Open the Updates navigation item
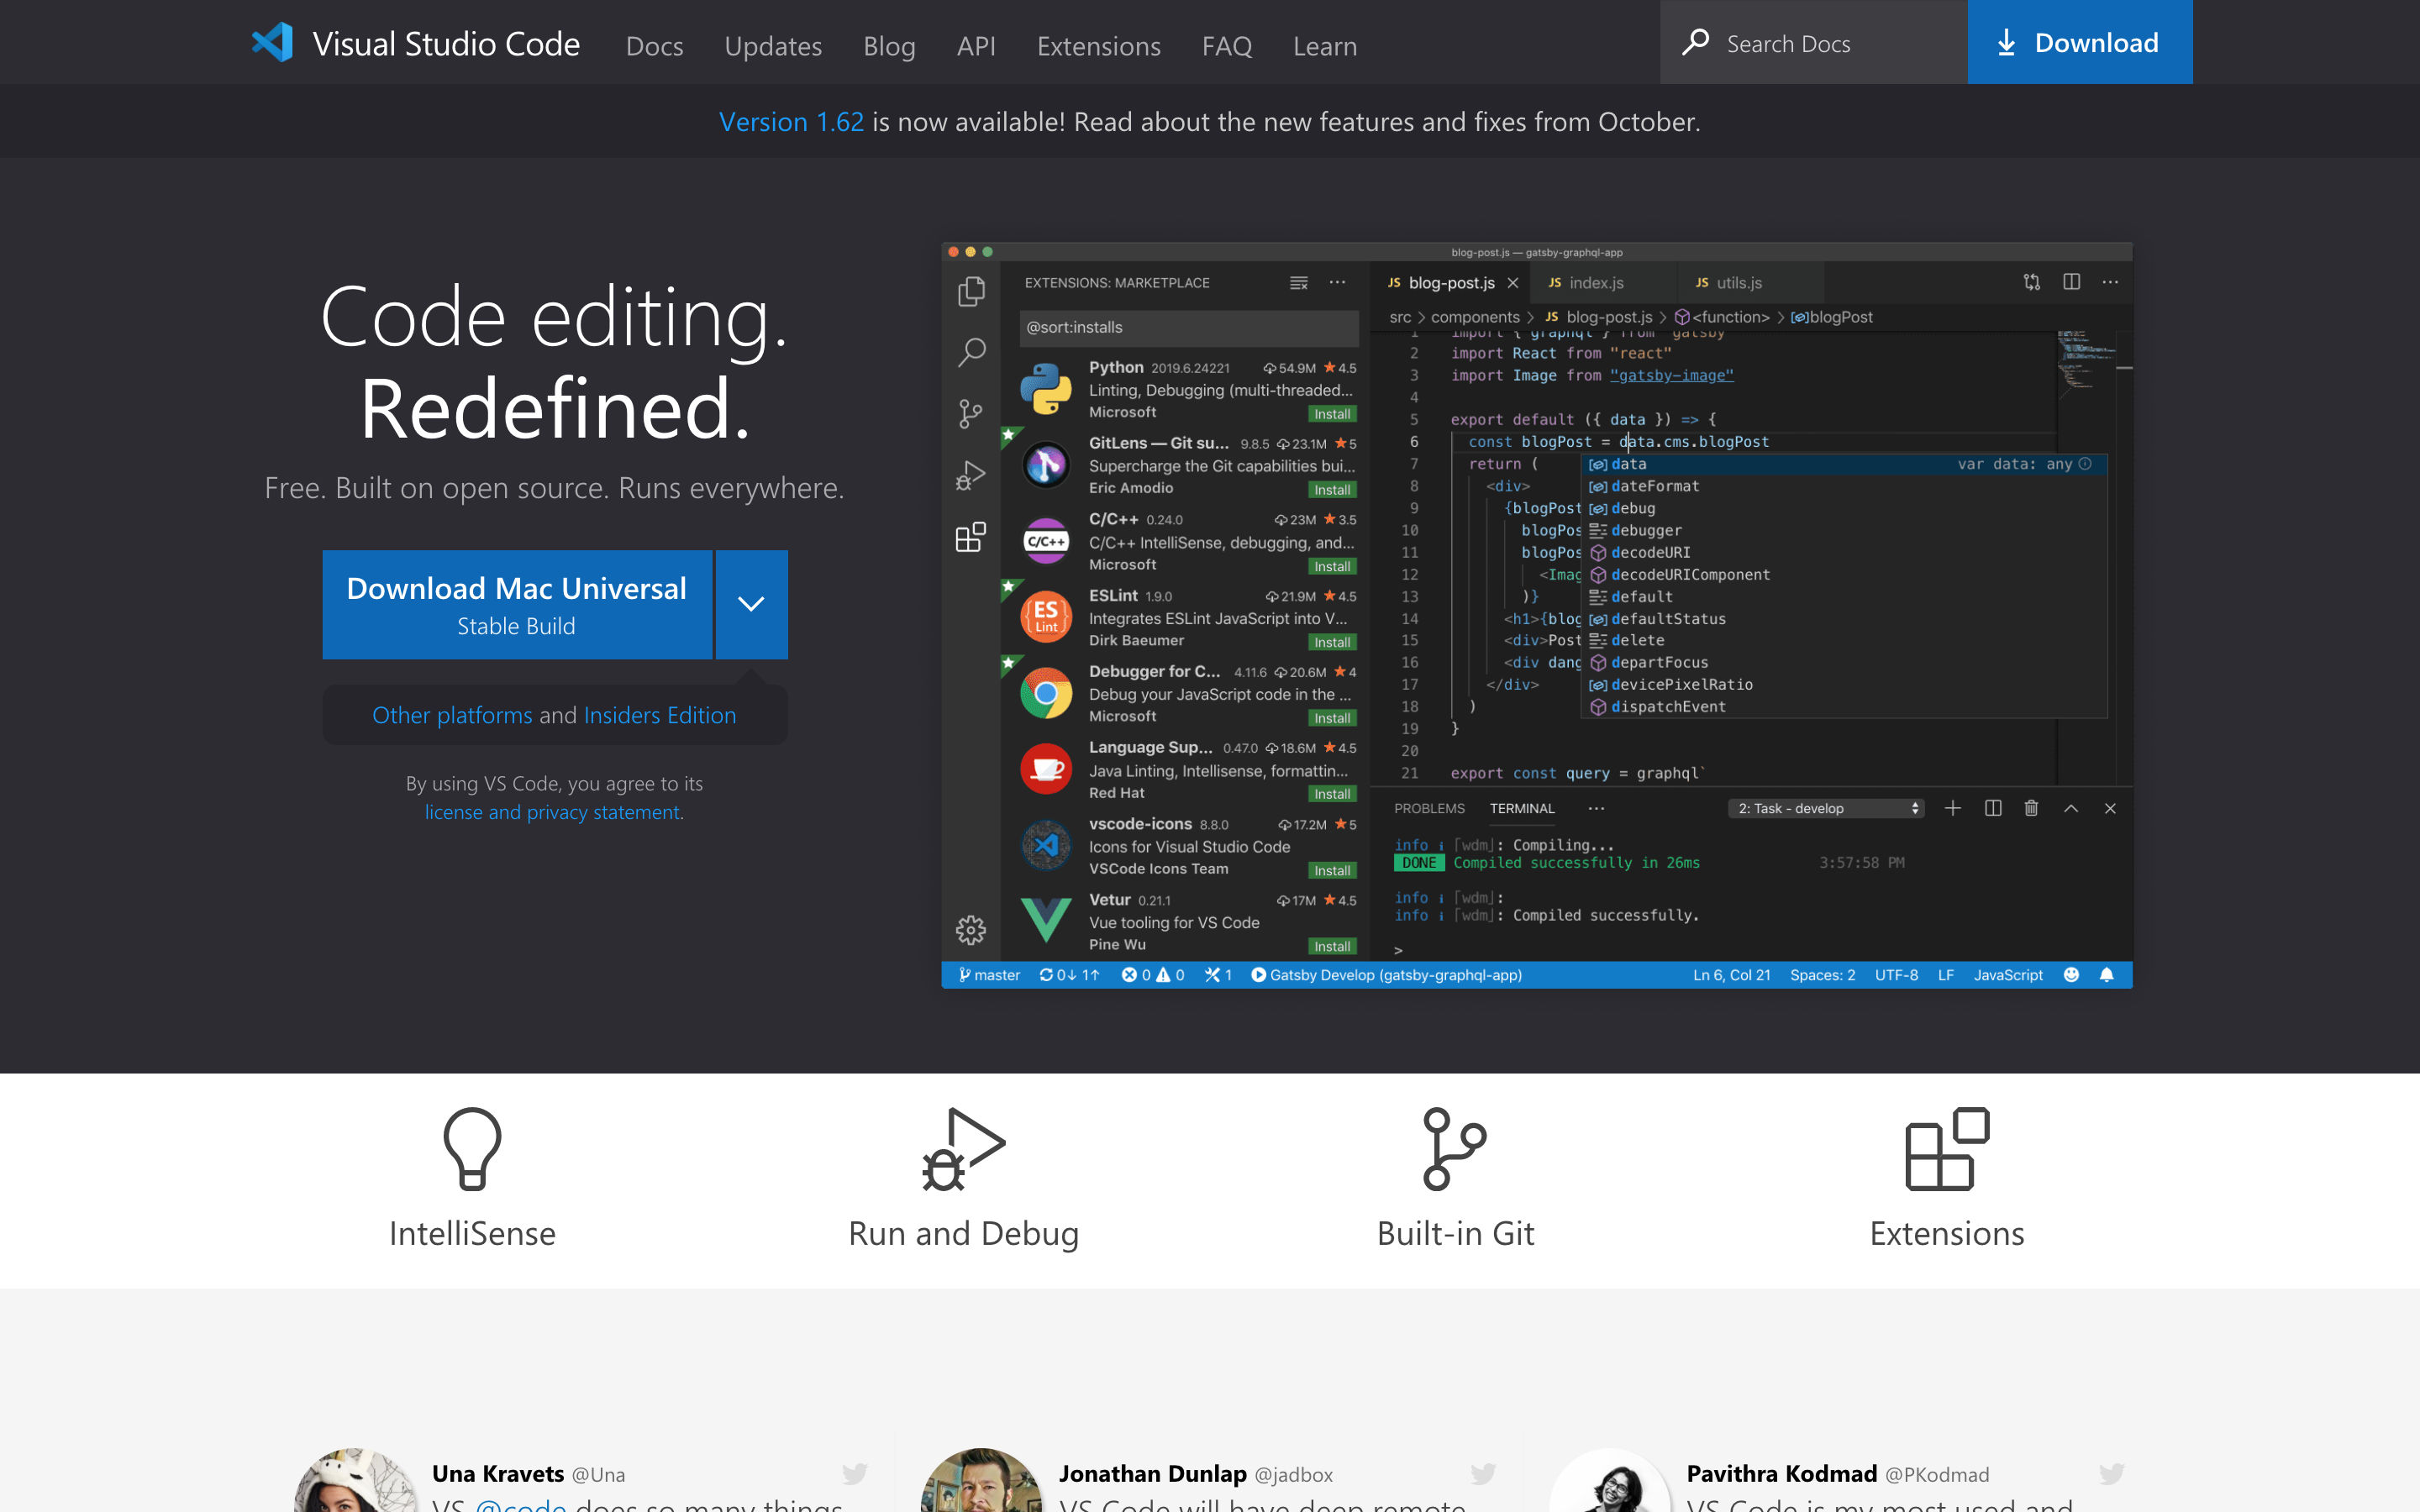The width and height of the screenshot is (2420, 1512). coord(773,46)
